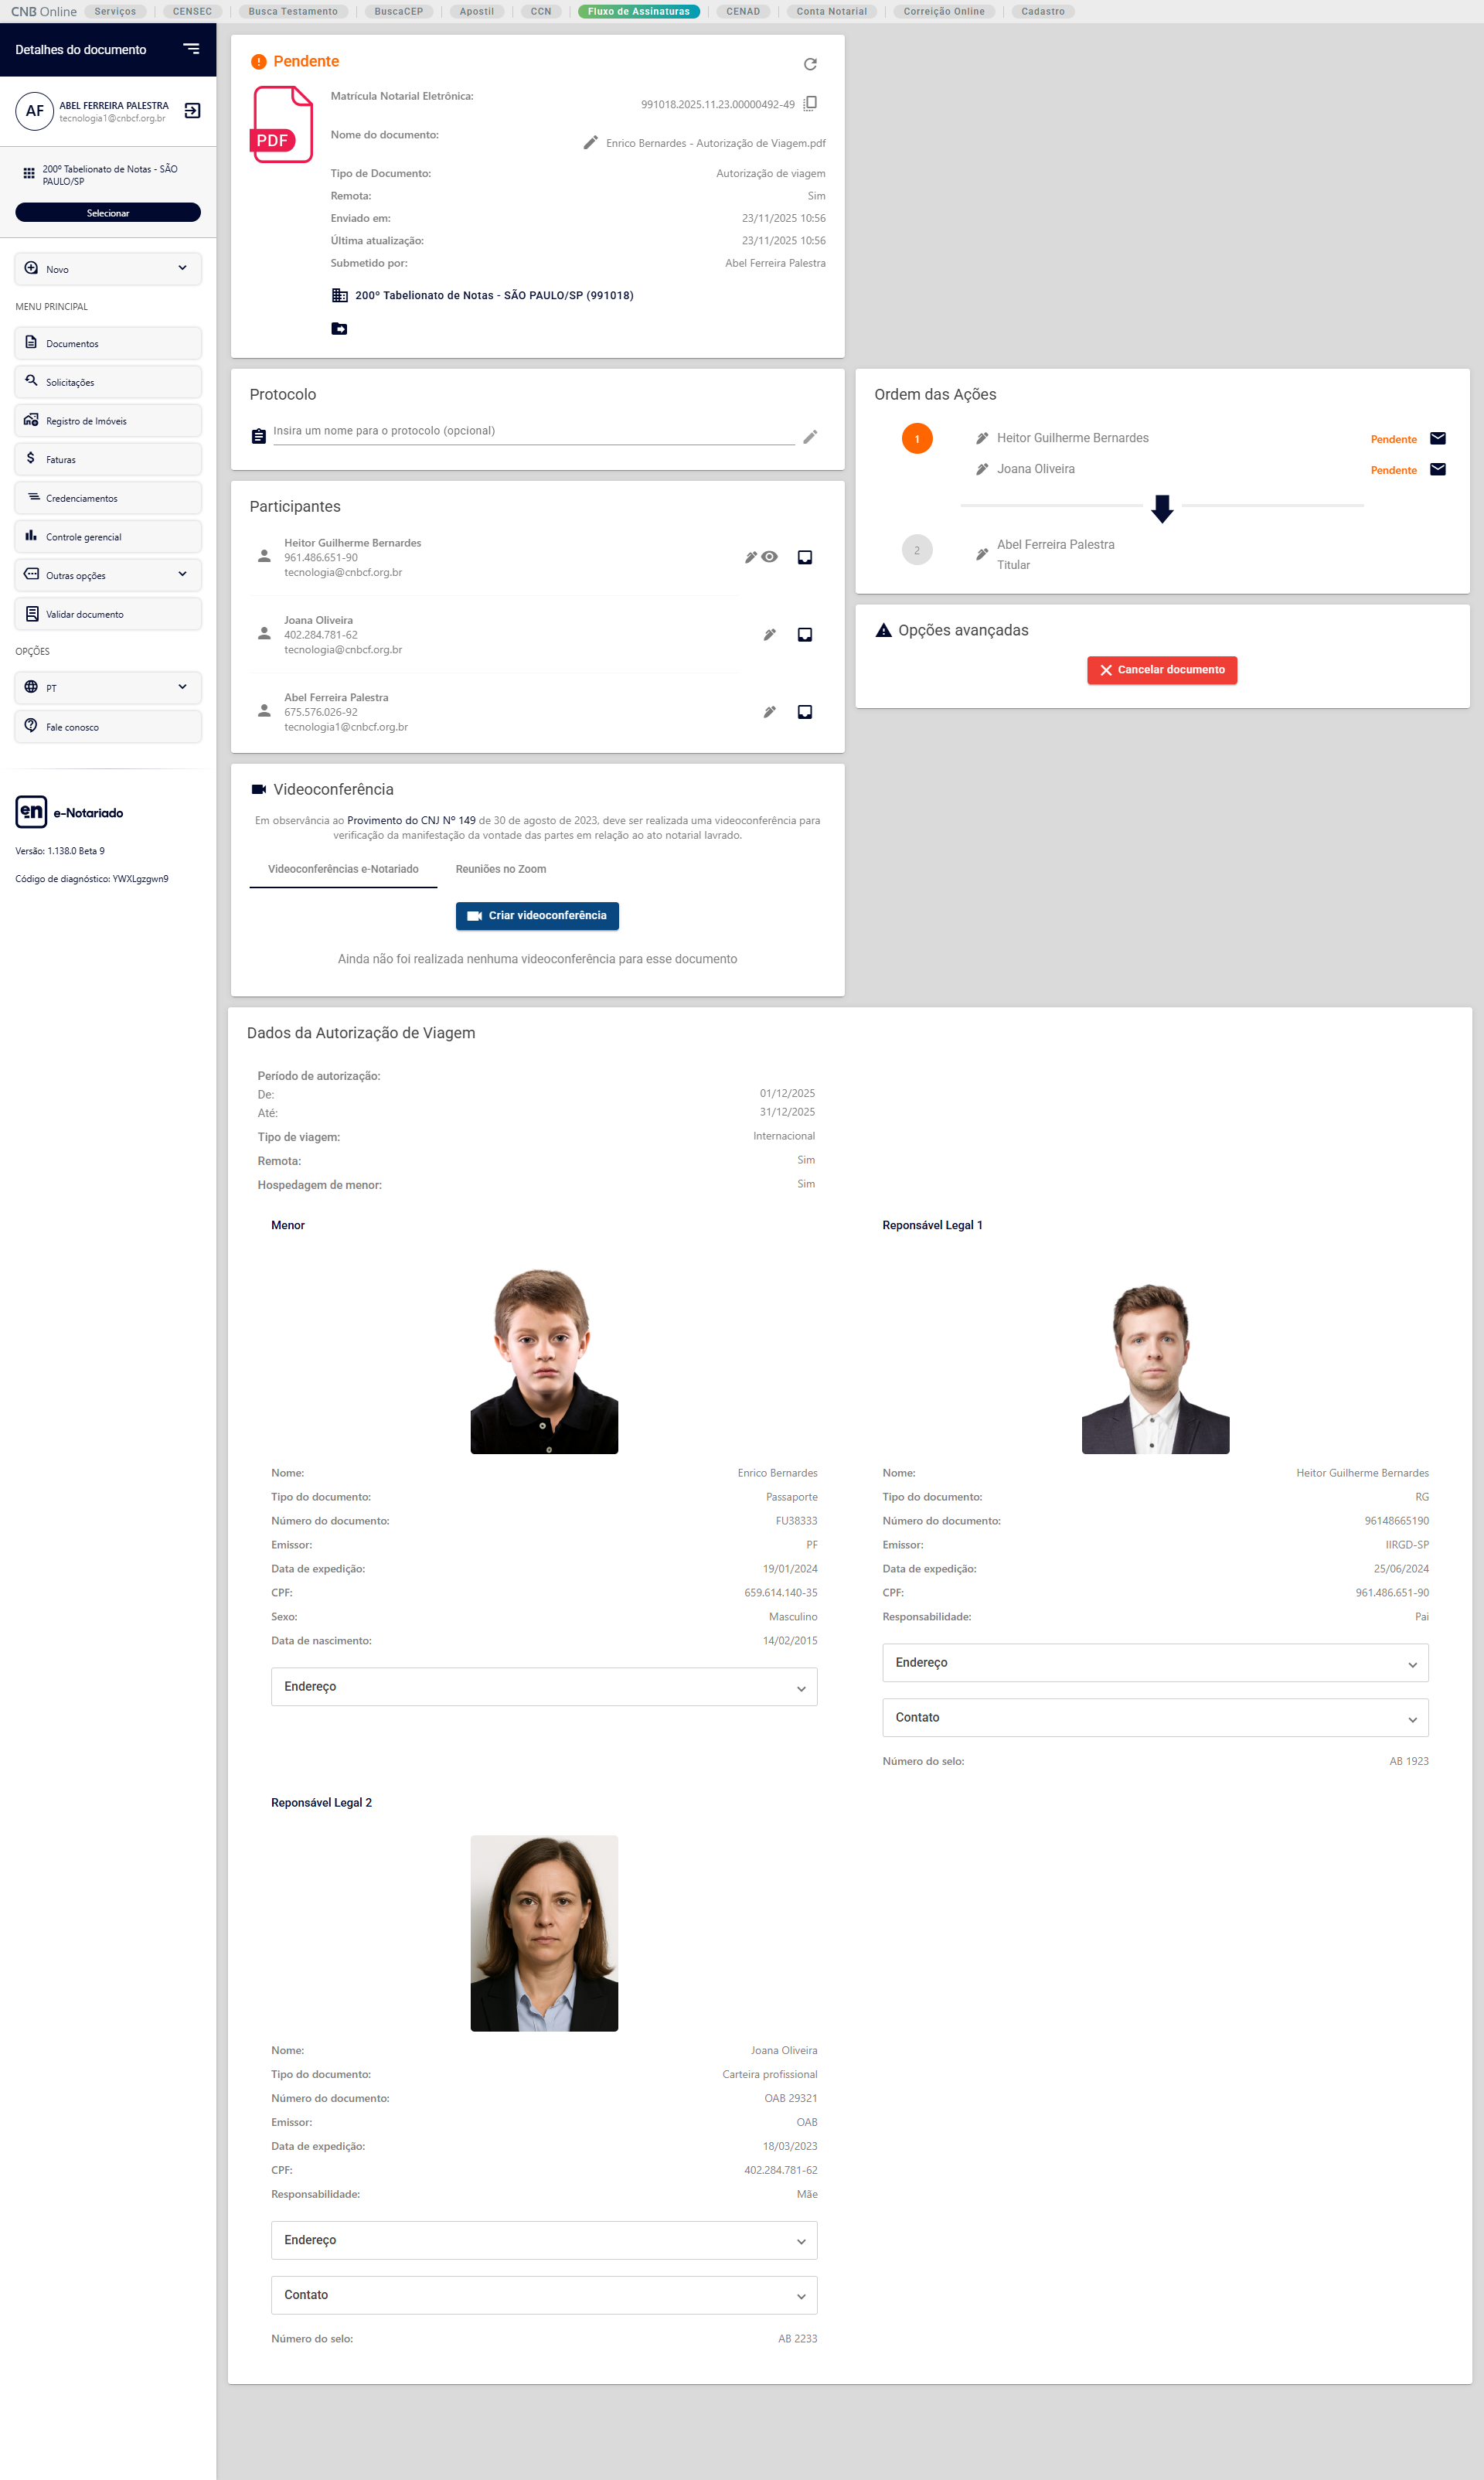Click logout icon next to Abel Ferreira Palestra
Viewport: 1484px width, 2480px height.
193,111
